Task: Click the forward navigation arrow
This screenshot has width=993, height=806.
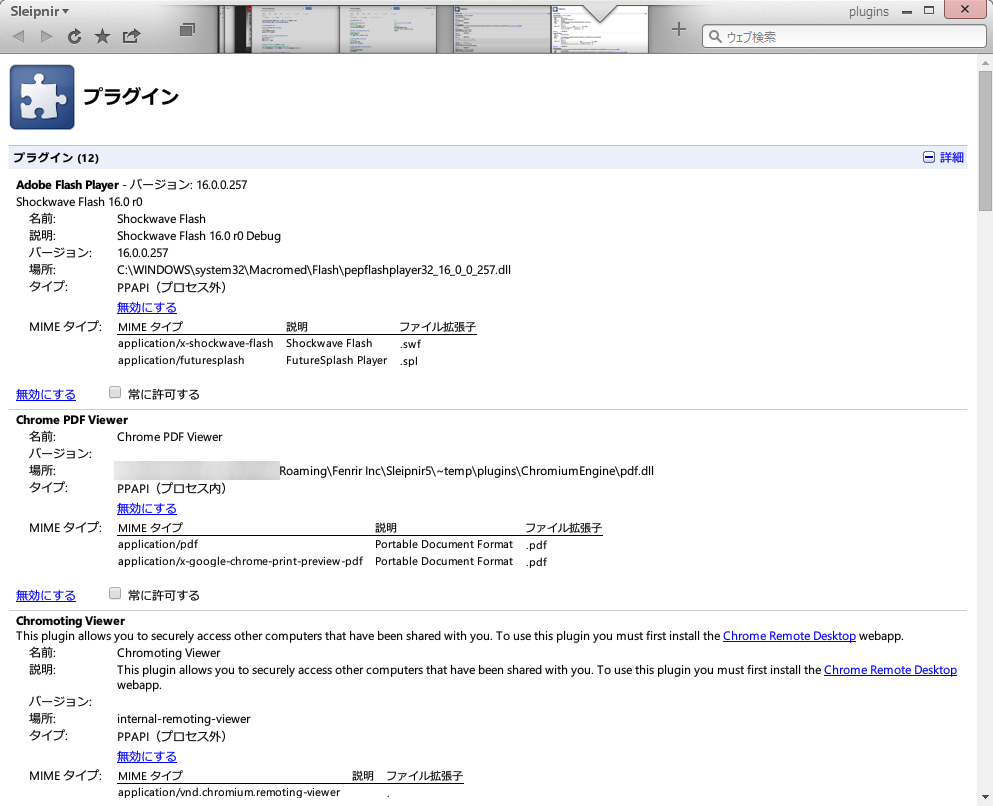Action: point(45,35)
